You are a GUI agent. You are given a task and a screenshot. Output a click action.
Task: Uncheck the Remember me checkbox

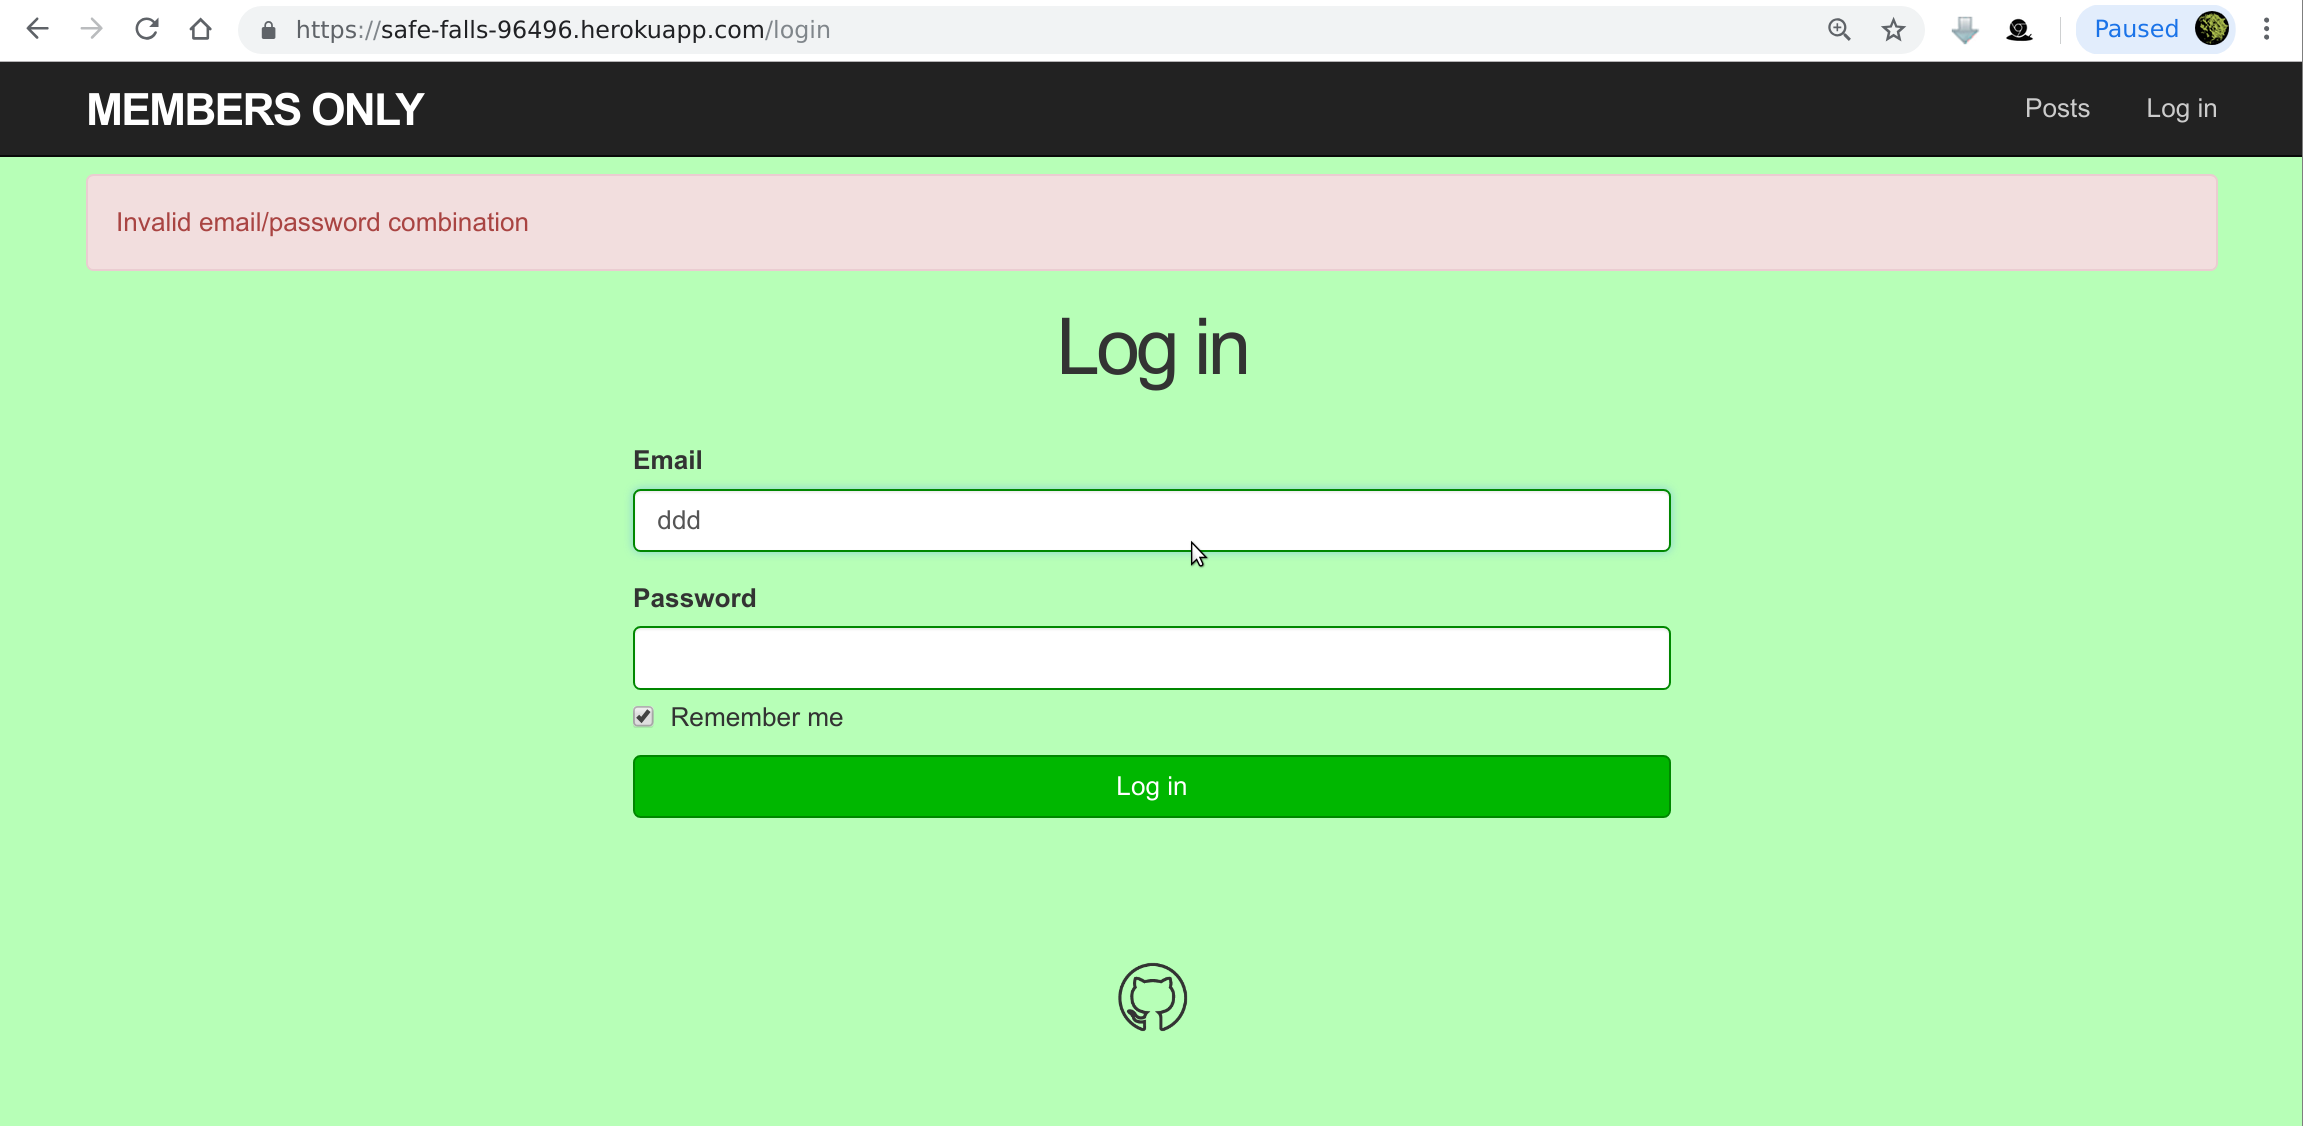(643, 717)
